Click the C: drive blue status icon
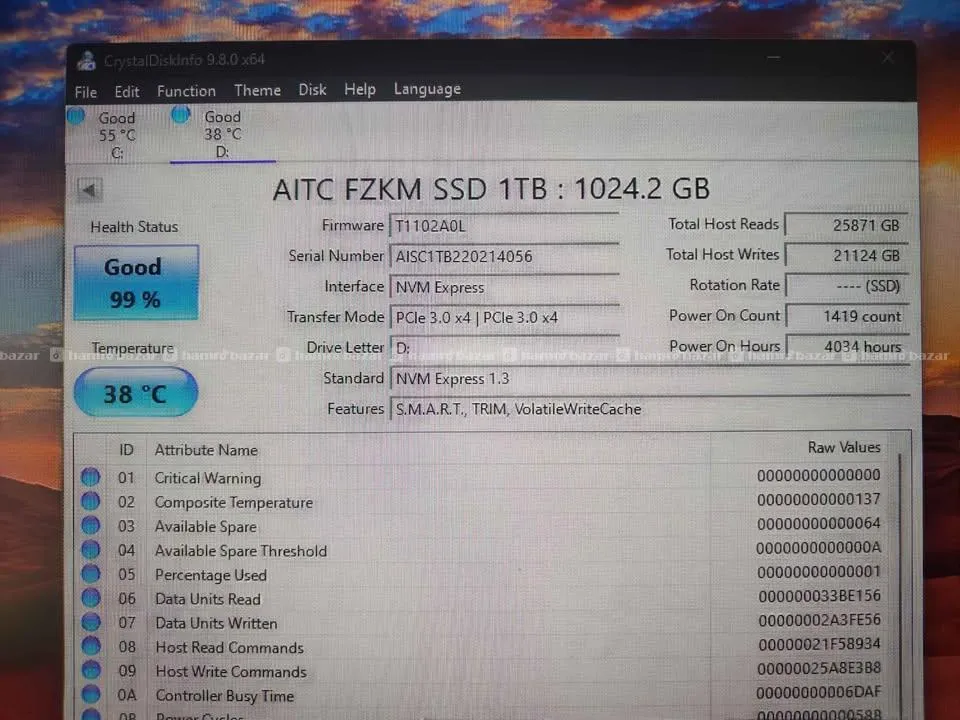This screenshot has width=960, height=720. (x=76, y=116)
